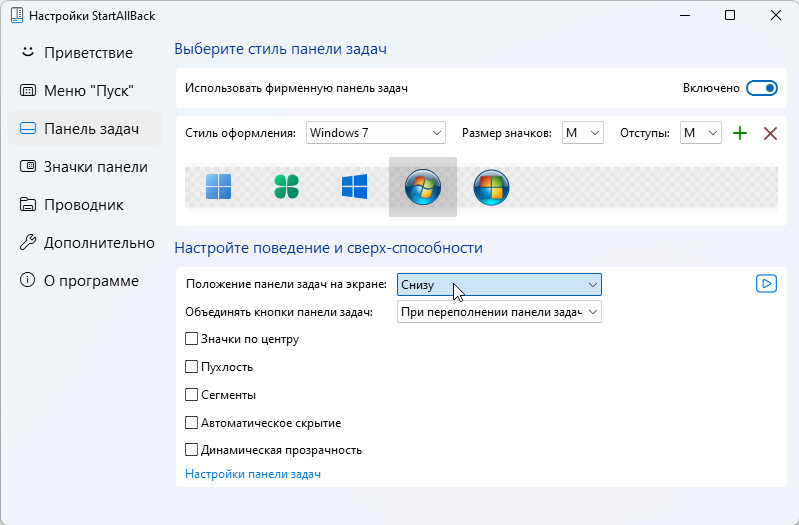Click the smiley icon beside Приветствие
Viewport: 799px width, 525px height.
tap(28, 52)
